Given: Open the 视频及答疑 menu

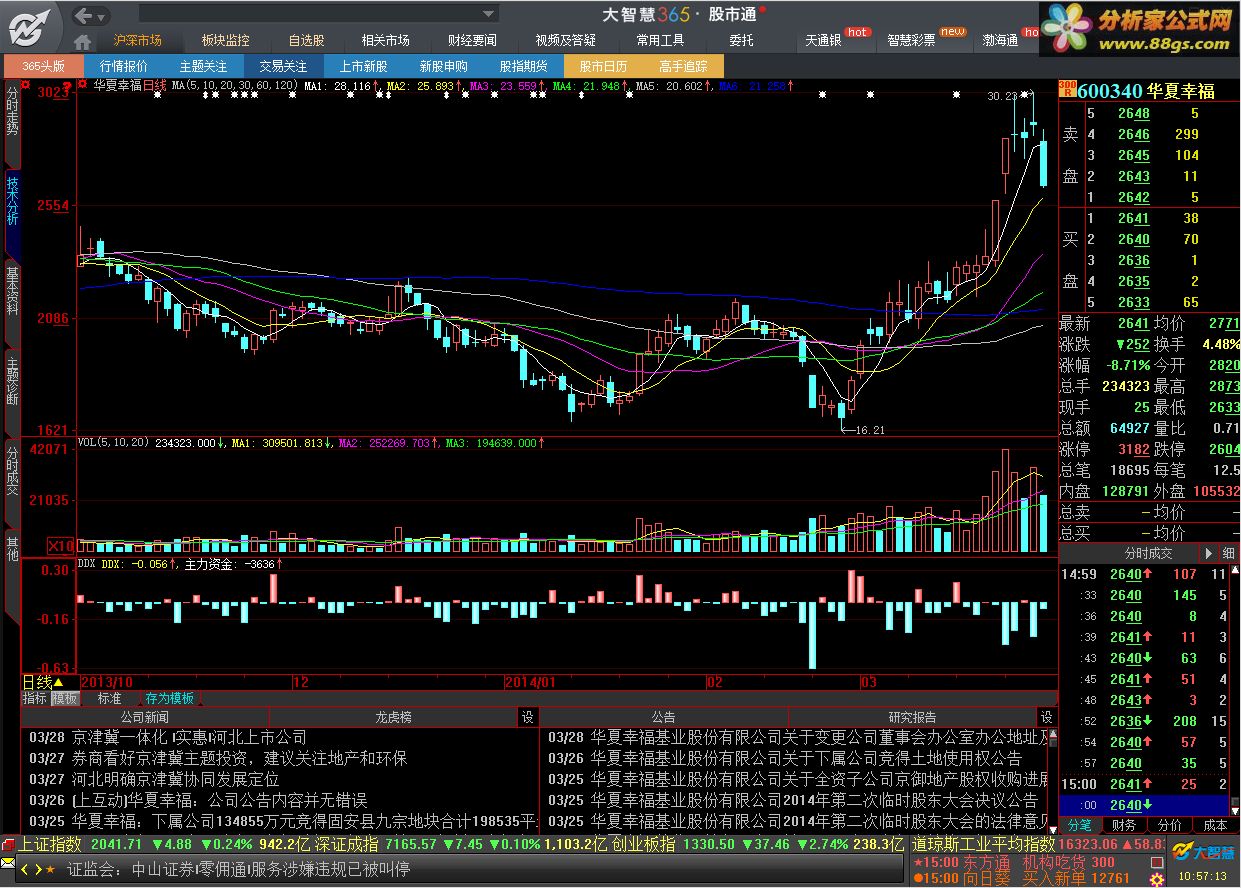Looking at the screenshot, I should pos(565,41).
